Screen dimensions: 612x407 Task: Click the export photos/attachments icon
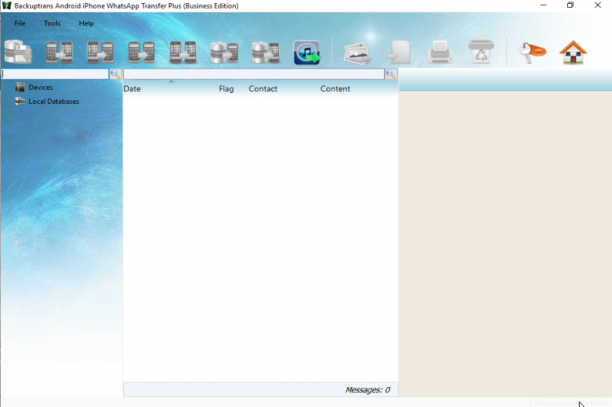357,53
